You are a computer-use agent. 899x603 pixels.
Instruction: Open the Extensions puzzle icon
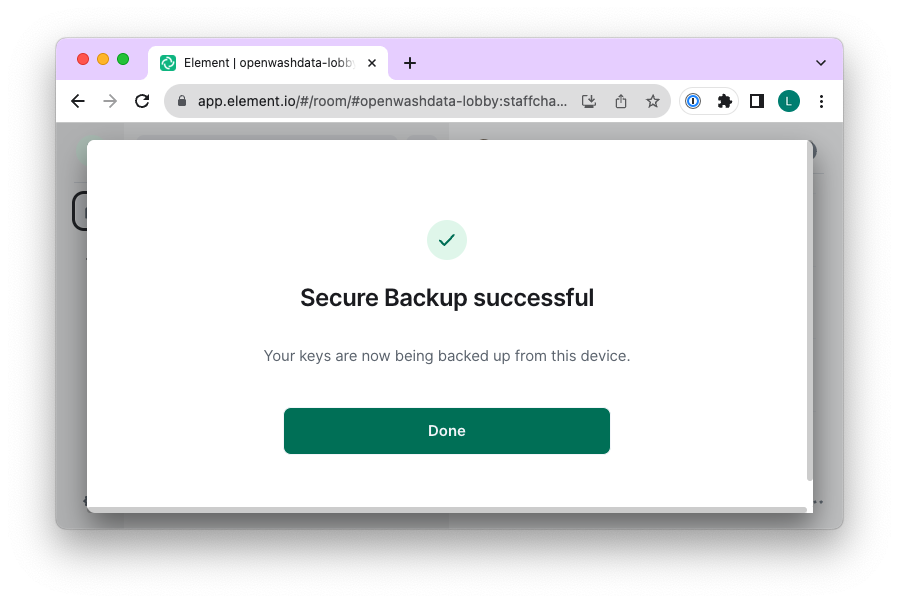tap(725, 101)
